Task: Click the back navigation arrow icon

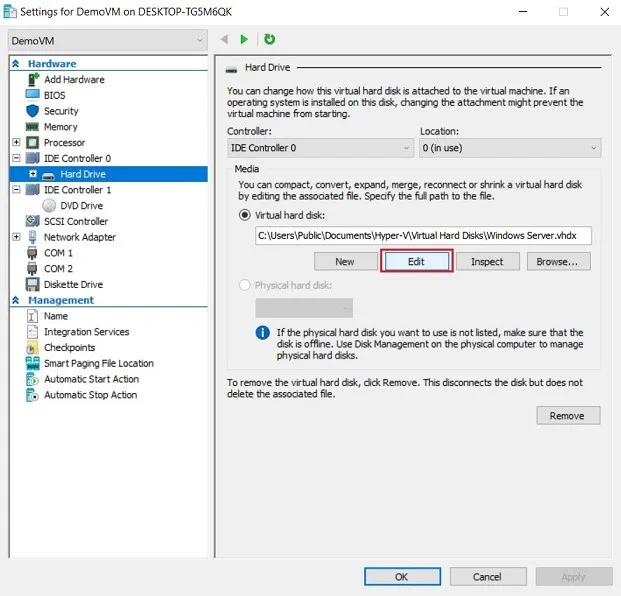Action: tap(224, 39)
